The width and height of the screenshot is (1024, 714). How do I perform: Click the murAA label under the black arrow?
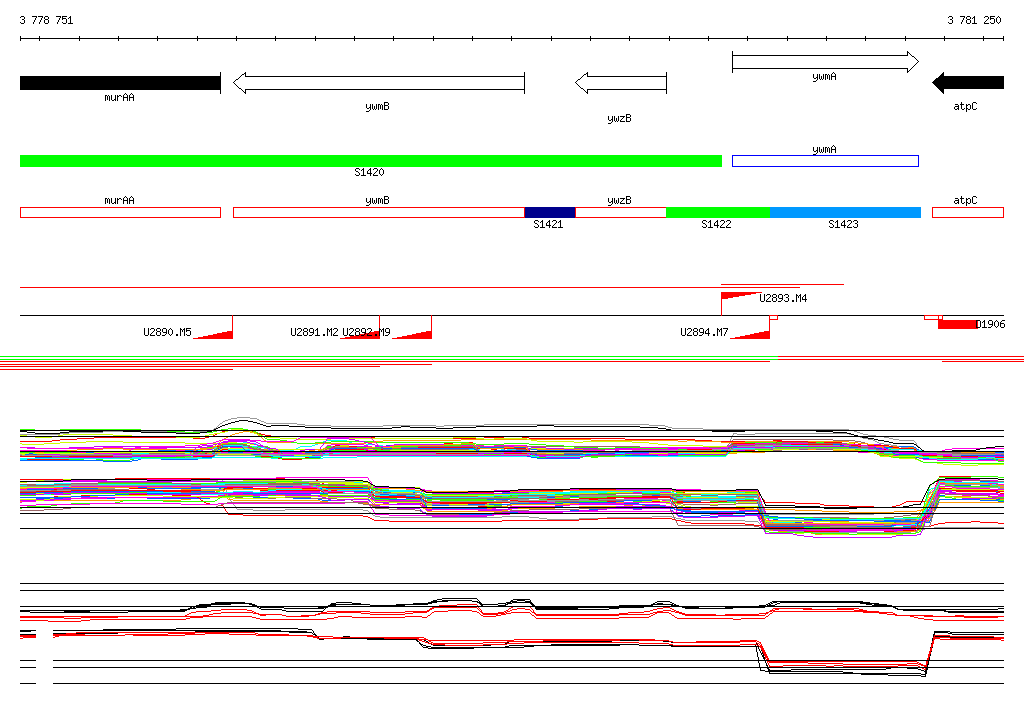[x=120, y=97]
